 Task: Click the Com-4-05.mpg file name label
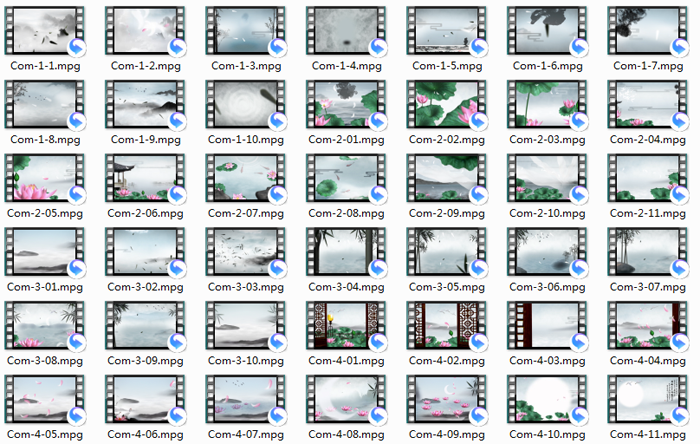44,434
